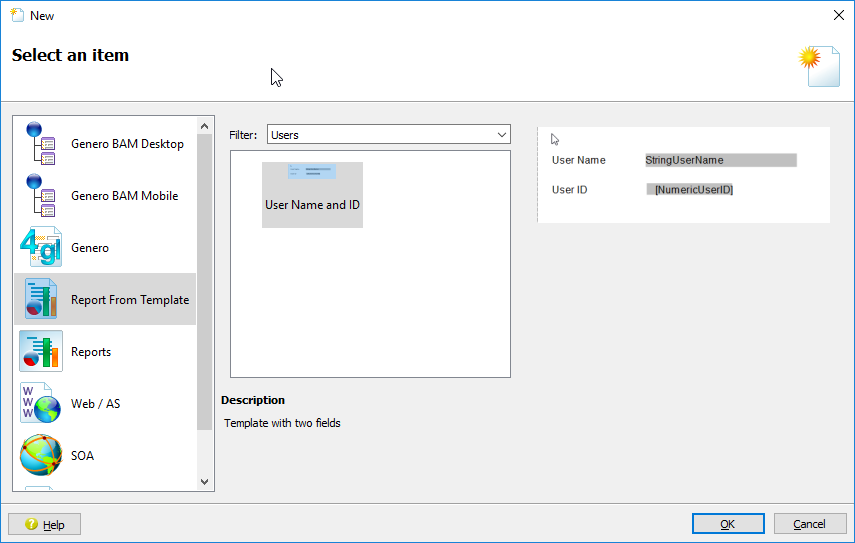Click the StringUserName preview field
This screenshot has height=543, width=855.
720,160
